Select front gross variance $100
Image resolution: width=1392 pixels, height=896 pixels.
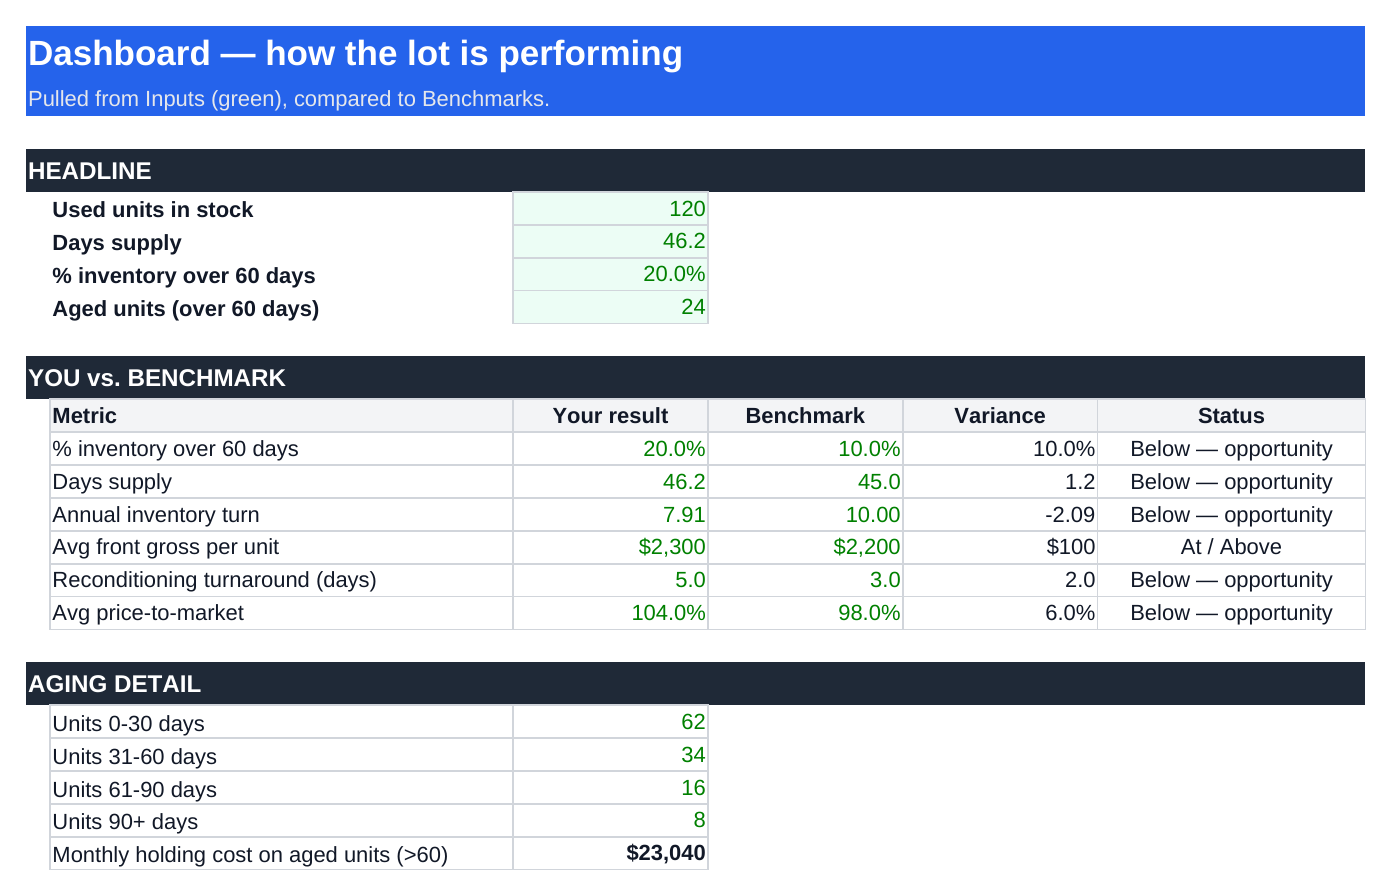click(x=1000, y=547)
